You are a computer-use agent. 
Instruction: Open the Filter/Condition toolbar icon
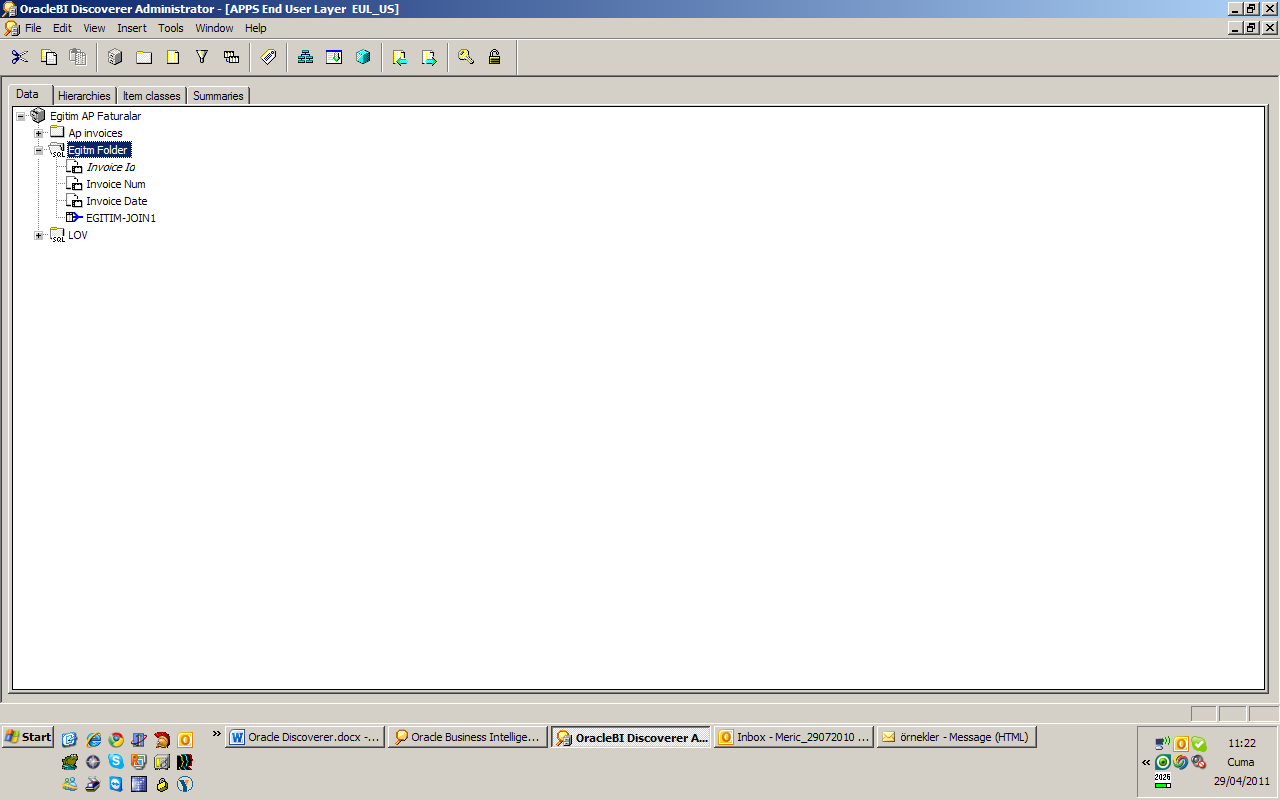(x=201, y=57)
